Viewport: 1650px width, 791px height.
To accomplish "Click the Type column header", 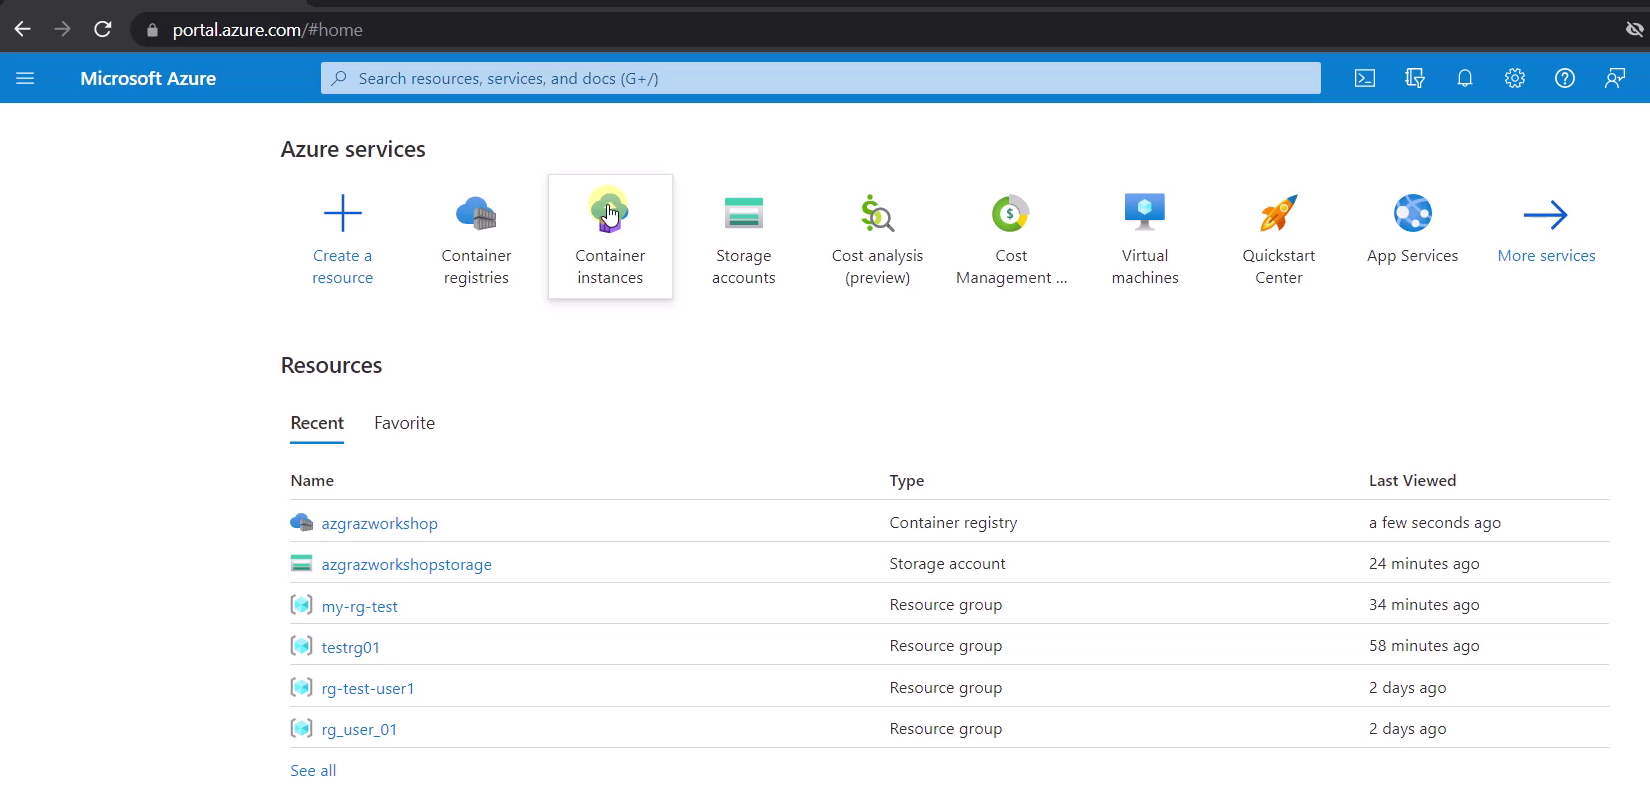I will 907,480.
